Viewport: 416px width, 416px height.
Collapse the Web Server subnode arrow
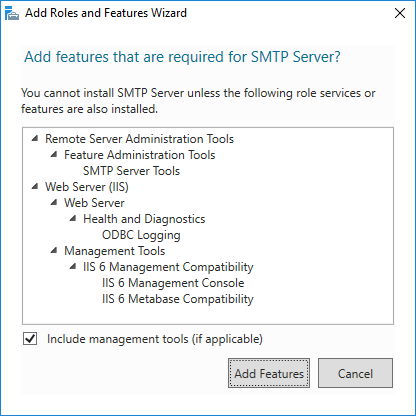pos(54,202)
